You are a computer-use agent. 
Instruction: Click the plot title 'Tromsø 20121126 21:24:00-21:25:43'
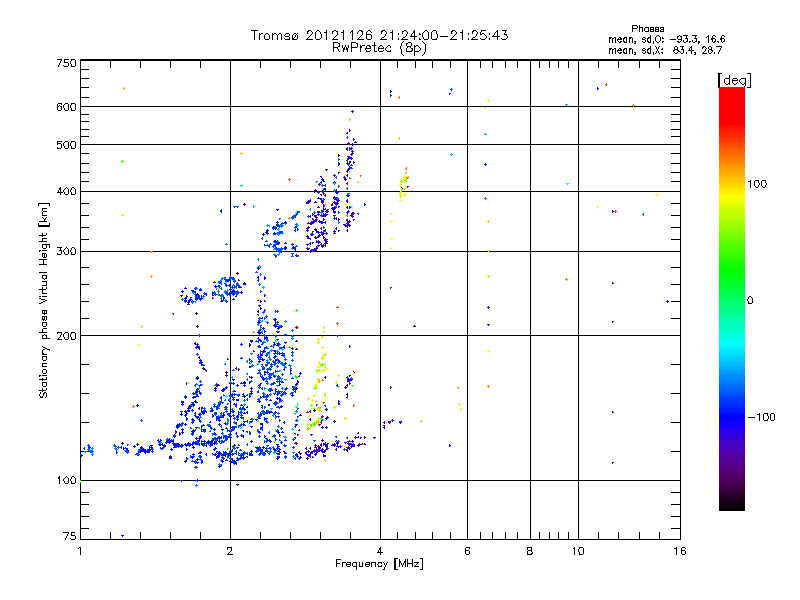point(379,35)
